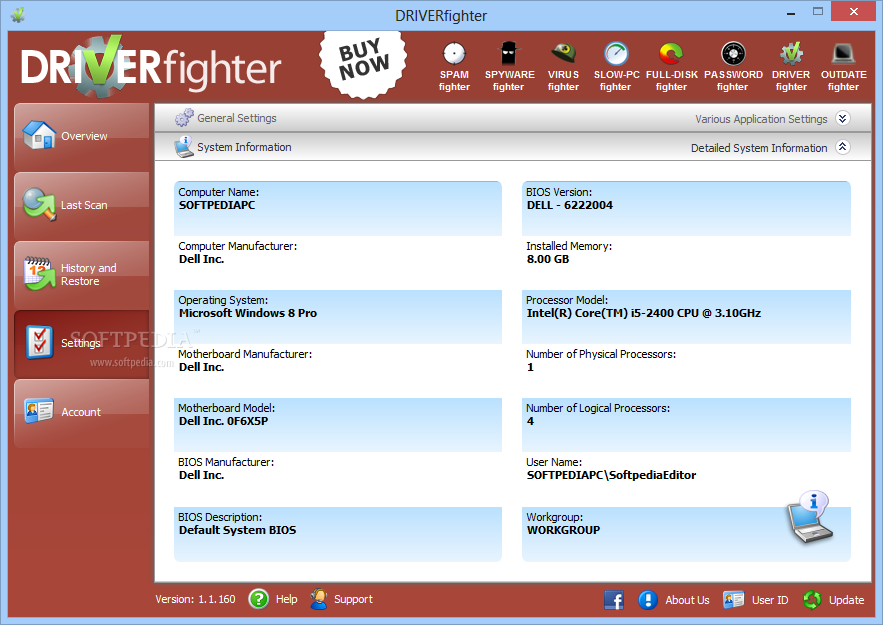Open the Facebook page icon
The height and width of the screenshot is (625, 883).
point(614,600)
